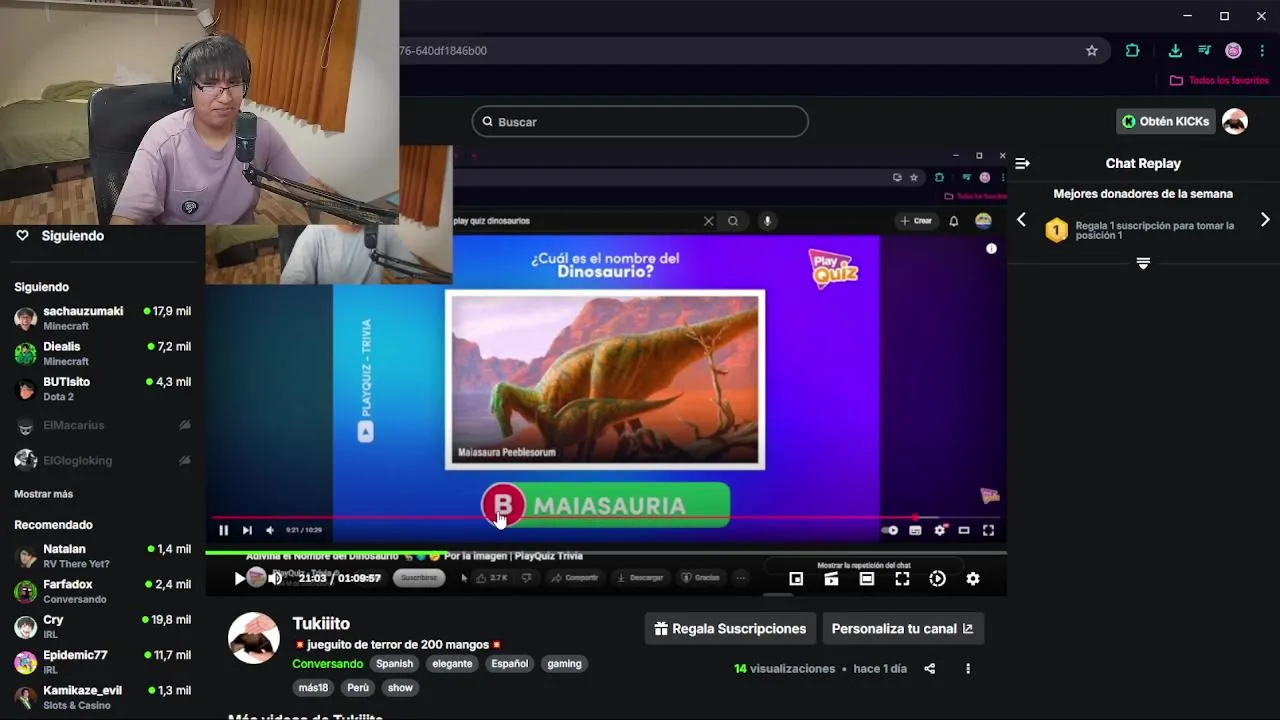Collapse the Chat Replay panel
The image size is (1280, 720).
point(1022,163)
